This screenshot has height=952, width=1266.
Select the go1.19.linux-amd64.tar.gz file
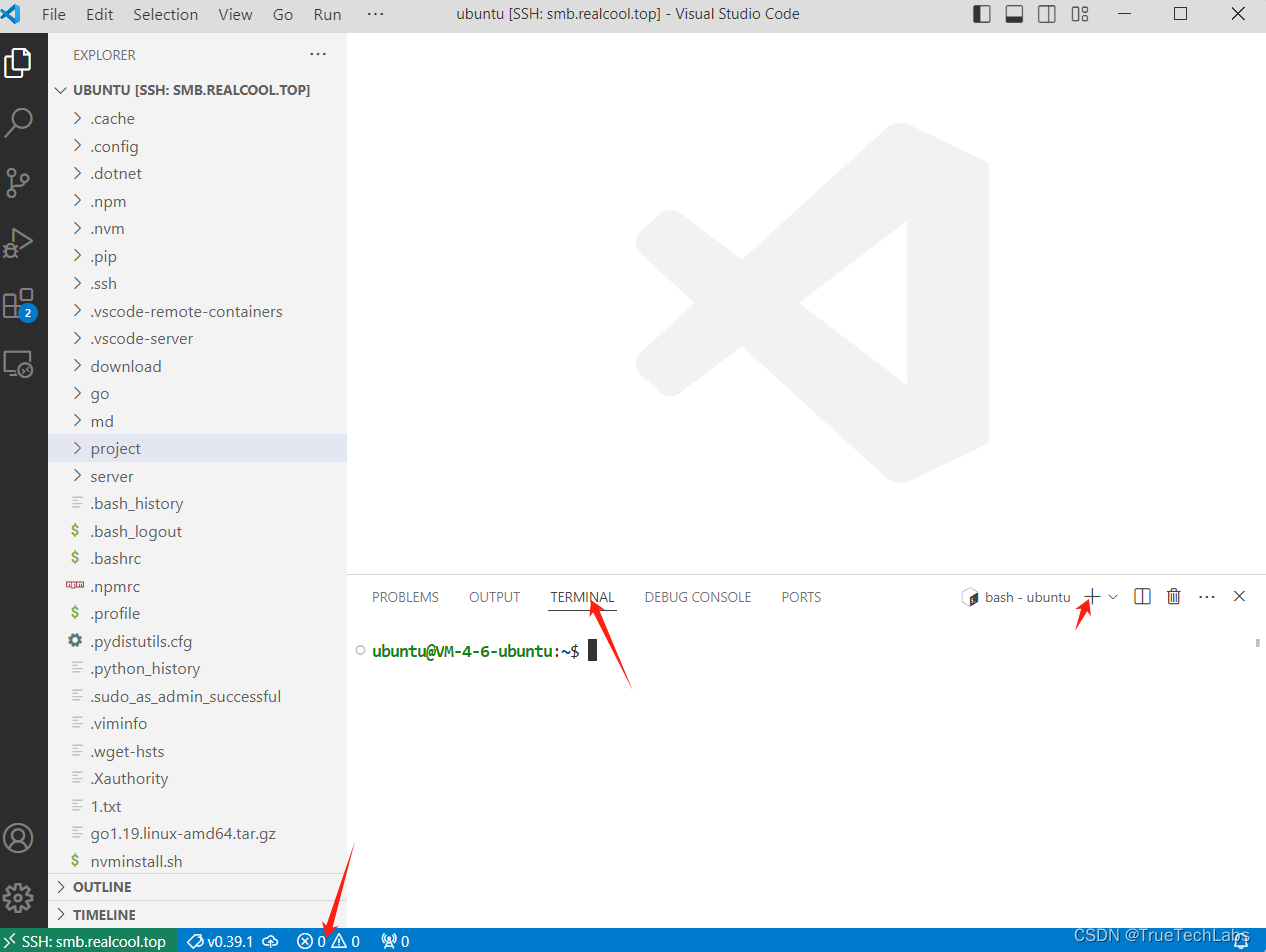click(198, 833)
